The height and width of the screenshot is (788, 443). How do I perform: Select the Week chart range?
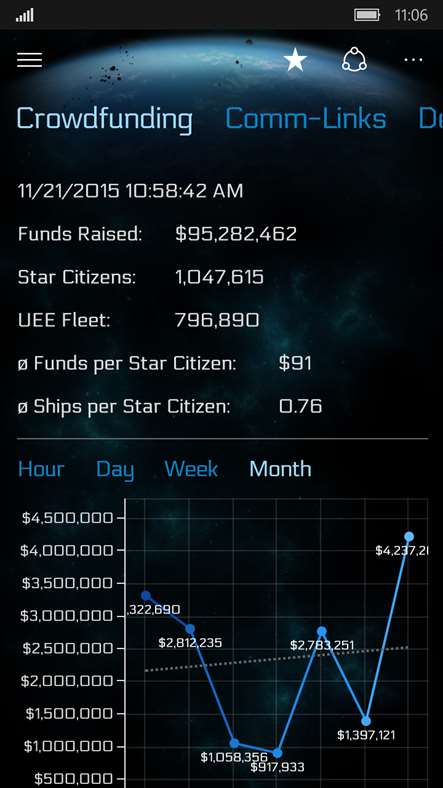(191, 469)
